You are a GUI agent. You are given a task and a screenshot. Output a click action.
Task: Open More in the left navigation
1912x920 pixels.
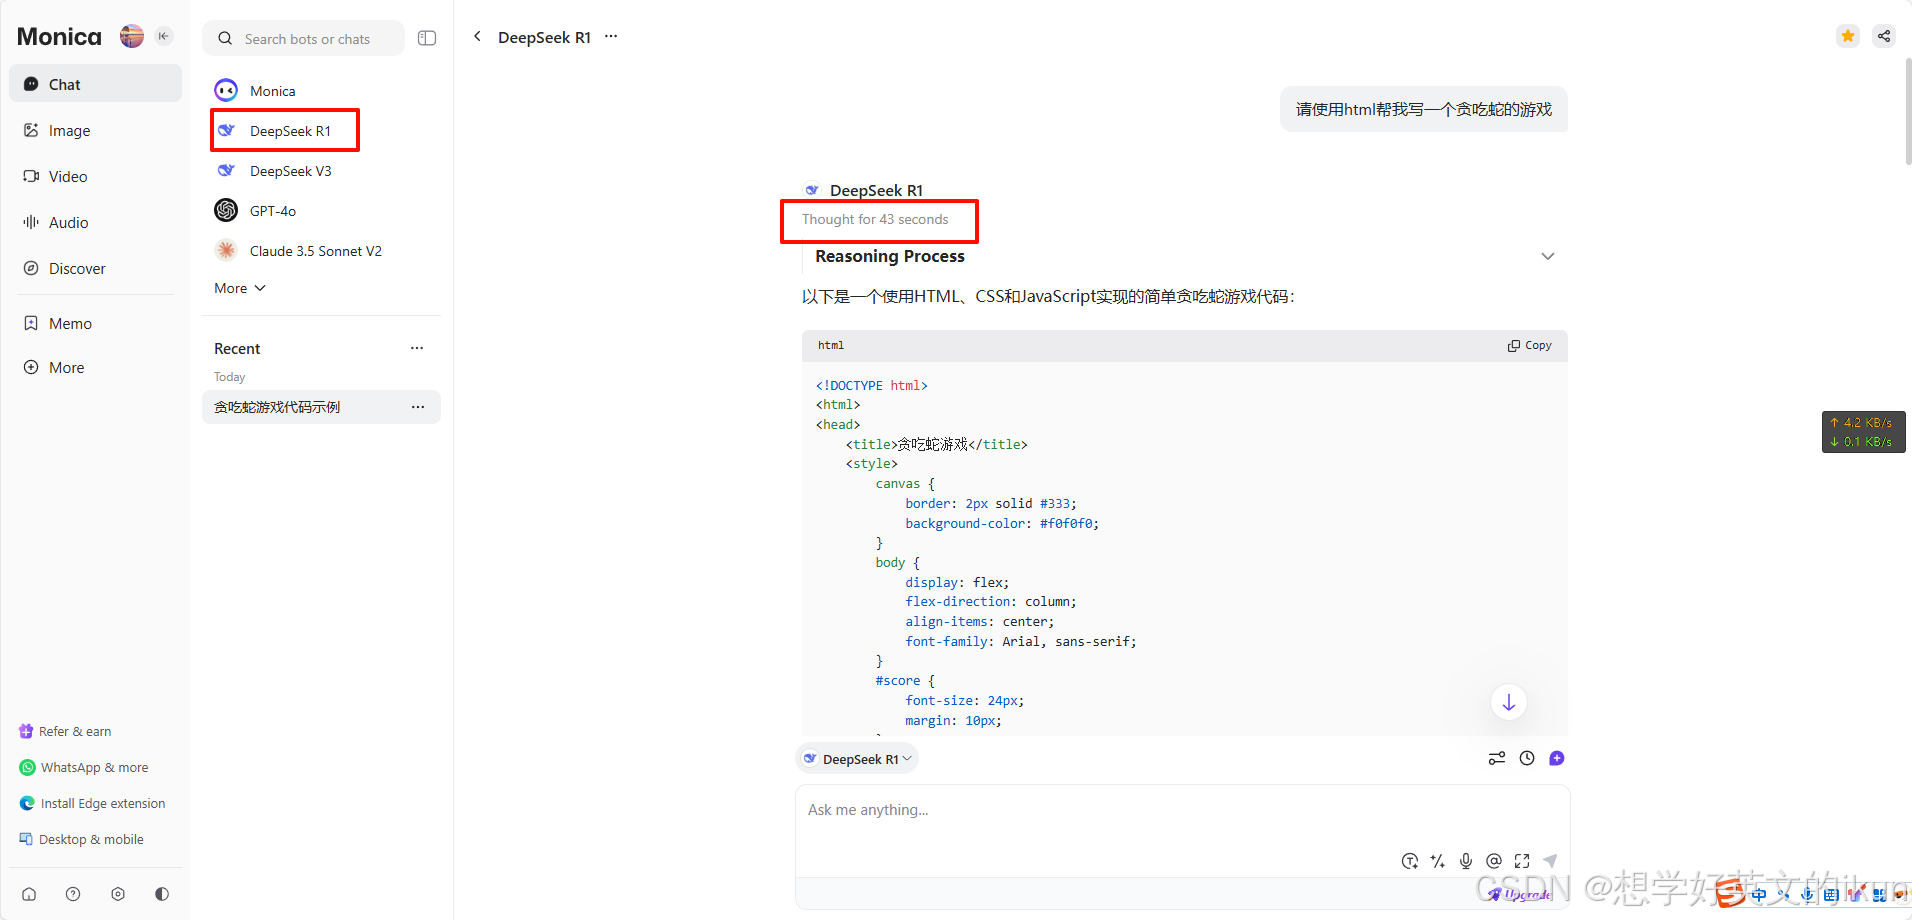(95, 367)
